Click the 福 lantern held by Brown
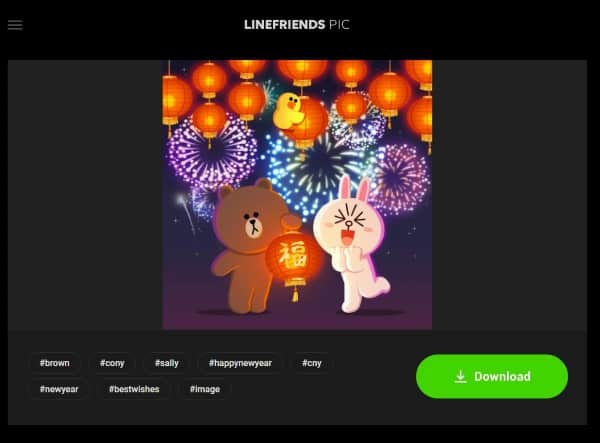 tap(293, 257)
